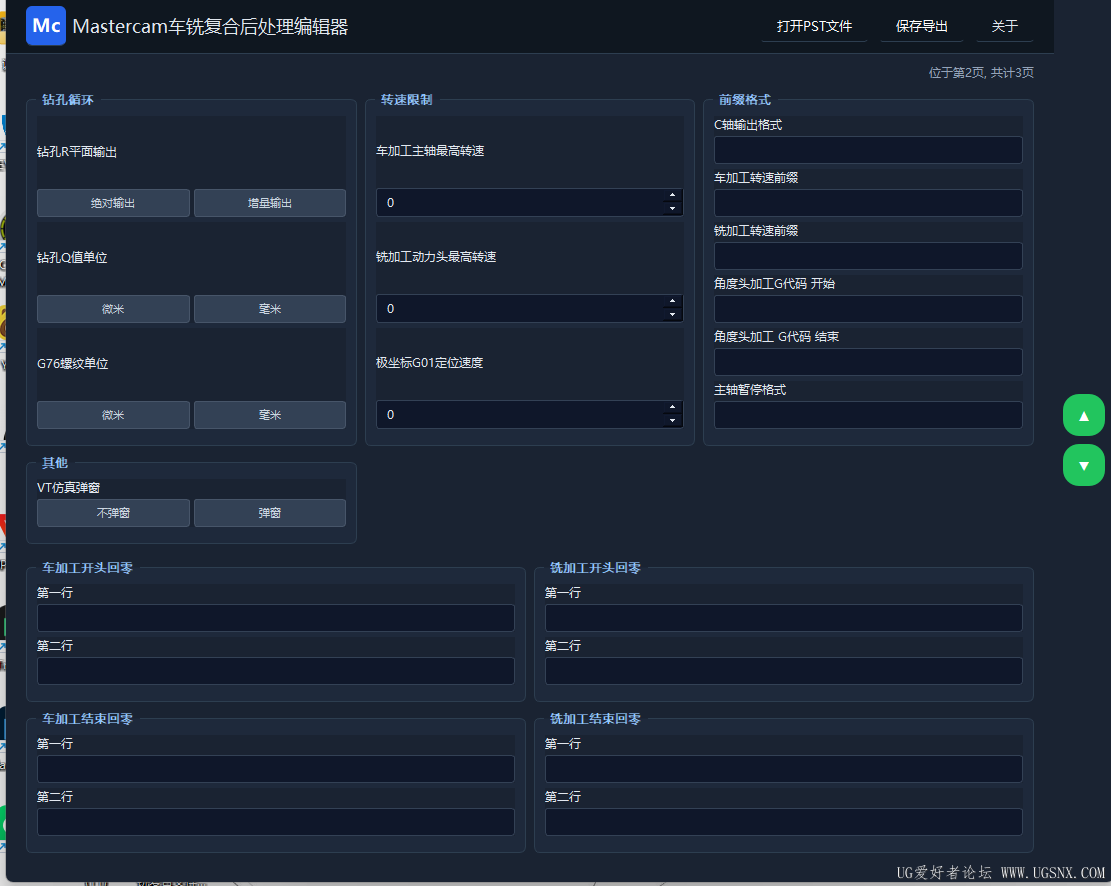Choose 微米 for G76螺纹单位
The width and height of the screenshot is (1111, 886).
coord(113,415)
